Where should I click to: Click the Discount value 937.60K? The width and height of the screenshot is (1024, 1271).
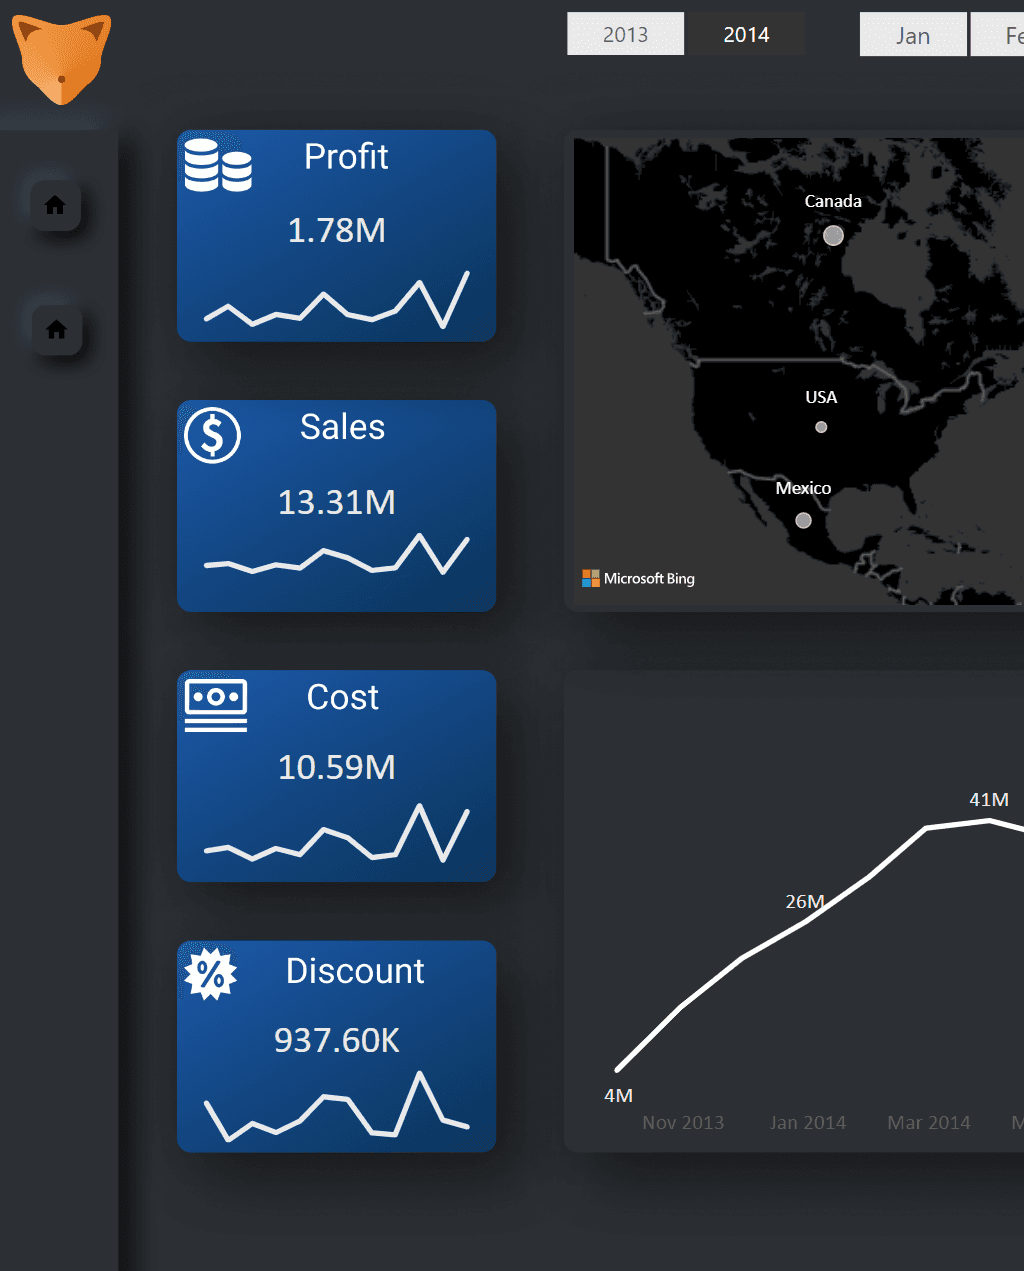click(337, 1040)
